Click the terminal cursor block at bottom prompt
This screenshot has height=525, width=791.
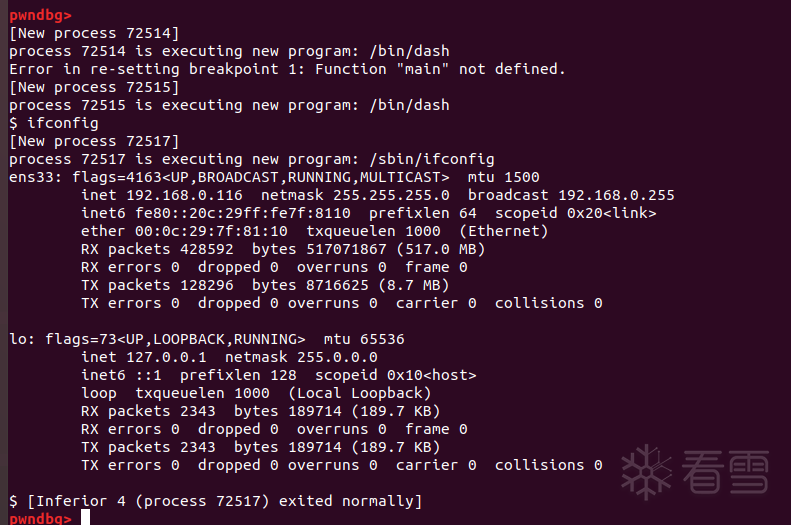[85, 517]
